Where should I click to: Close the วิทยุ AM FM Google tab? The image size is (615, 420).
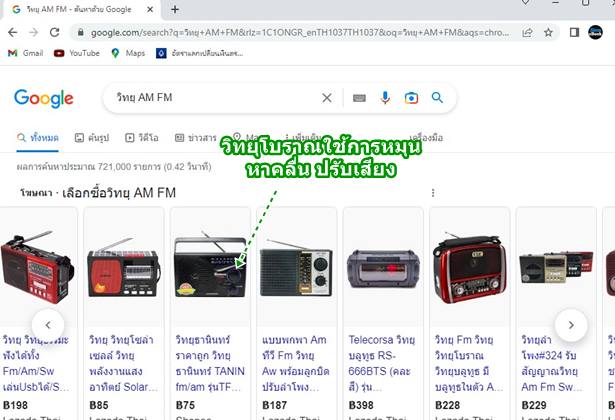pos(150,9)
